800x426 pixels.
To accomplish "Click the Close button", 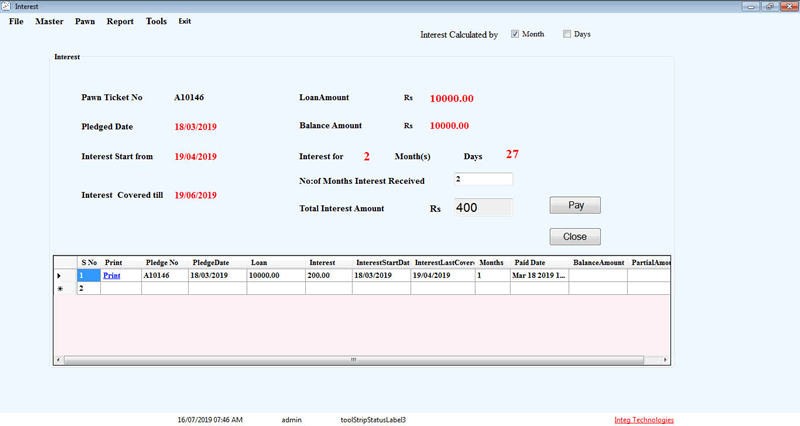I will [x=575, y=237].
